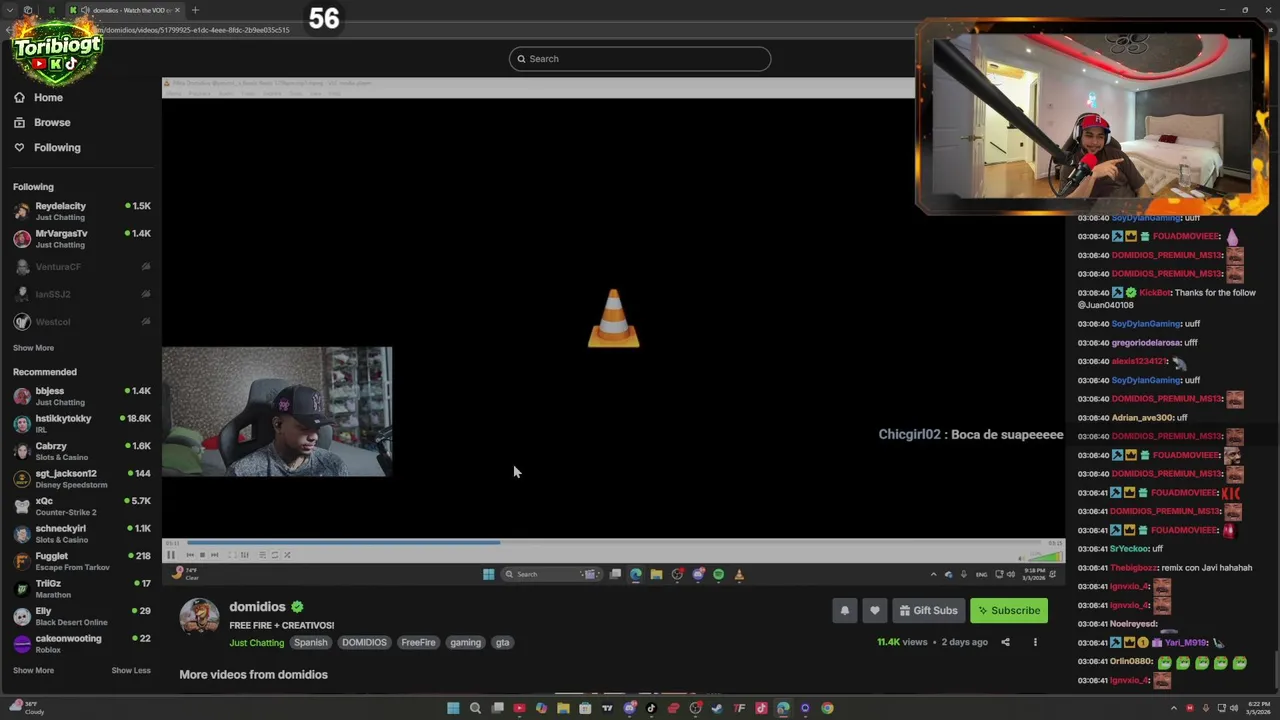The height and width of the screenshot is (720, 1280).
Task: Switch to the domidios VOD browser tab
Action: tap(127, 10)
